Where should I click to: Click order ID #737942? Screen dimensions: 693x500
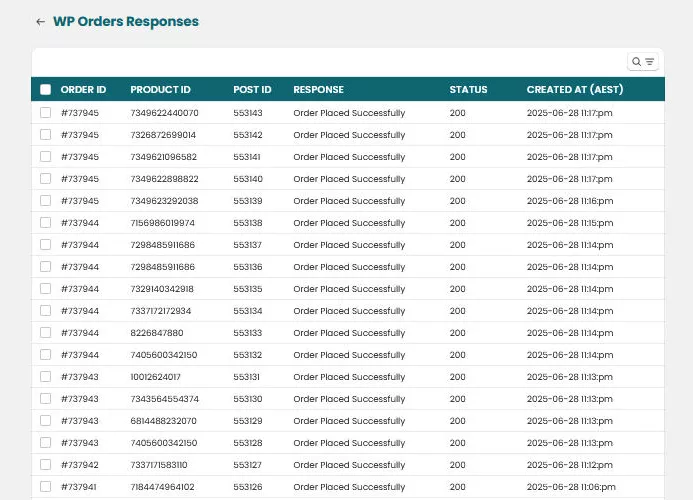click(80, 465)
